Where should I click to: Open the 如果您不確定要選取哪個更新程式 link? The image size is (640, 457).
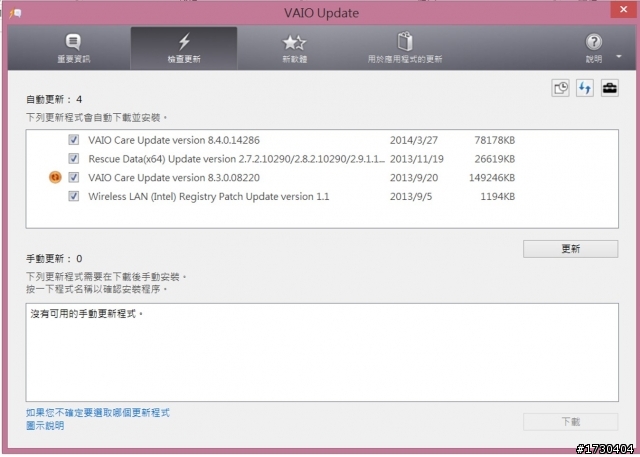pyautogui.click(x=98, y=413)
